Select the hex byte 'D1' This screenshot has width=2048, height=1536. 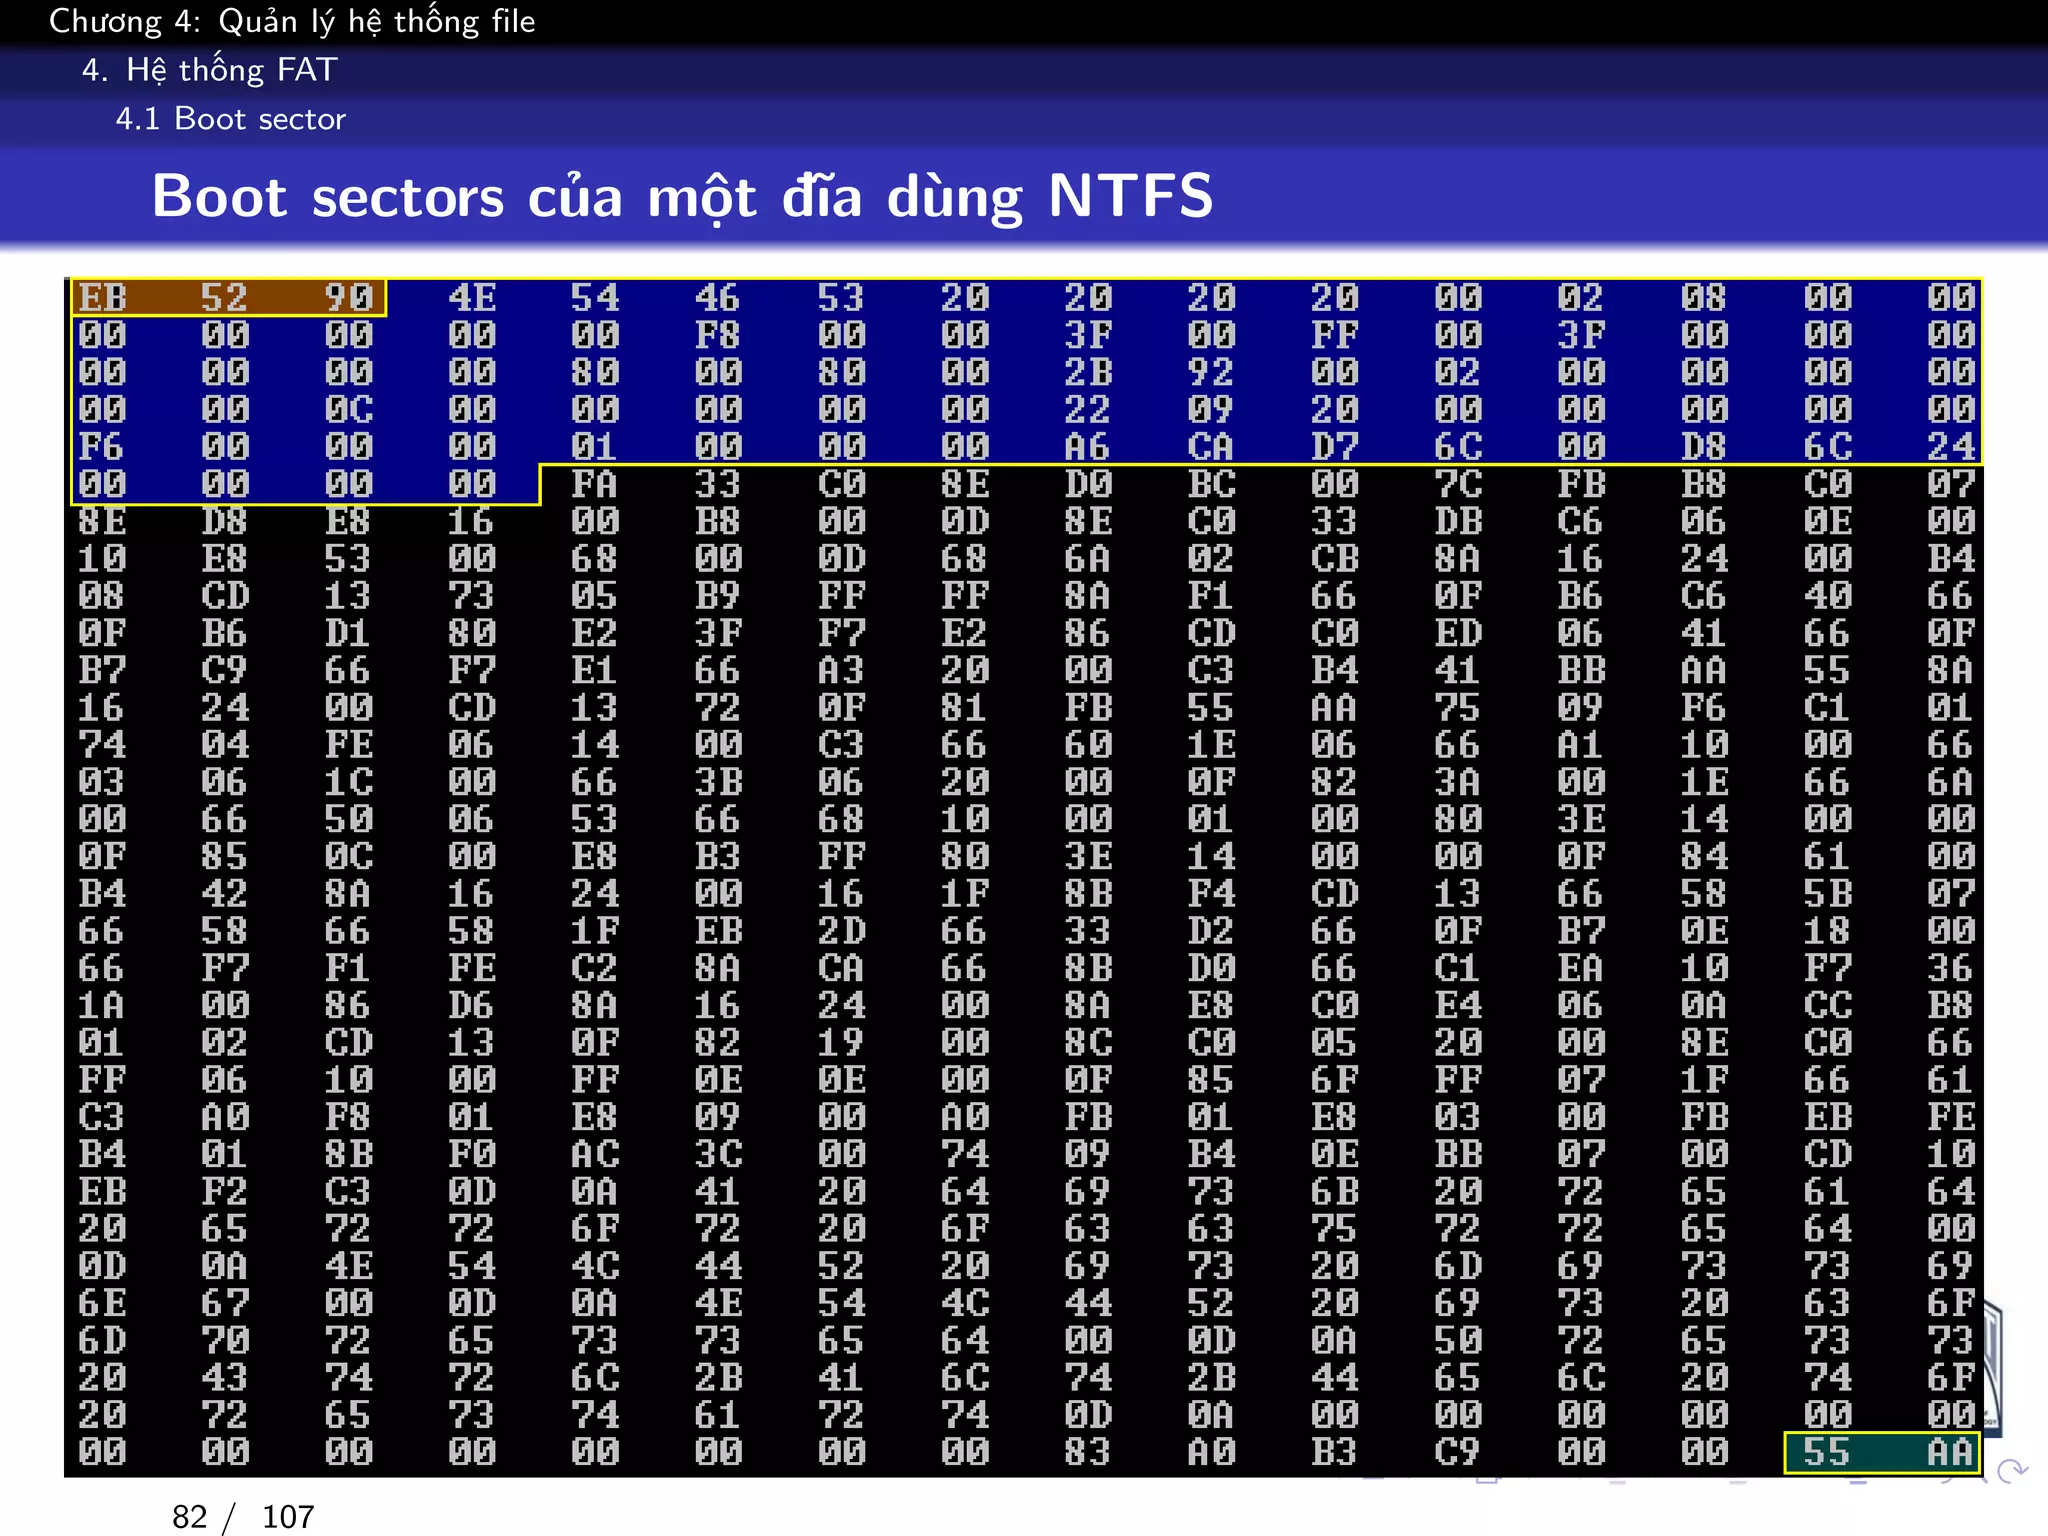[349, 634]
